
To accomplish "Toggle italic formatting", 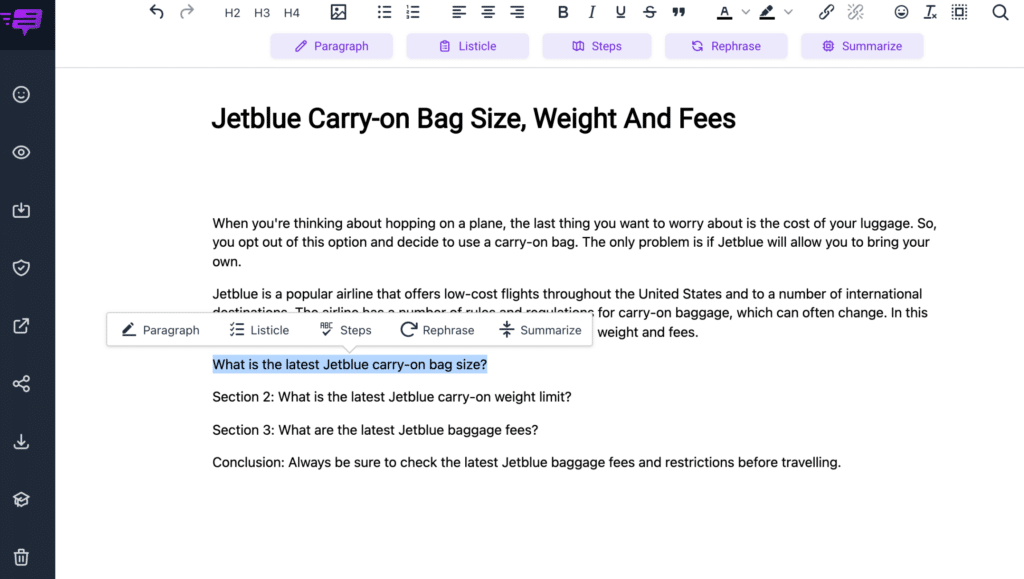I will click(x=592, y=12).
